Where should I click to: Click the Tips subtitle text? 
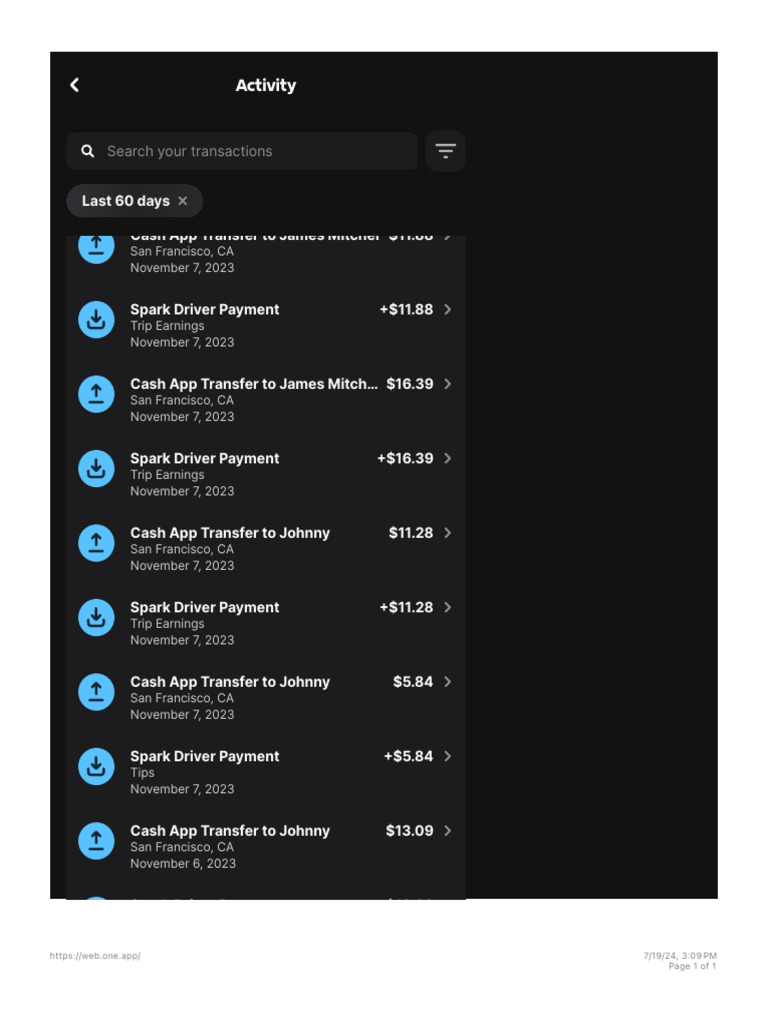click(x=142, y=773)
